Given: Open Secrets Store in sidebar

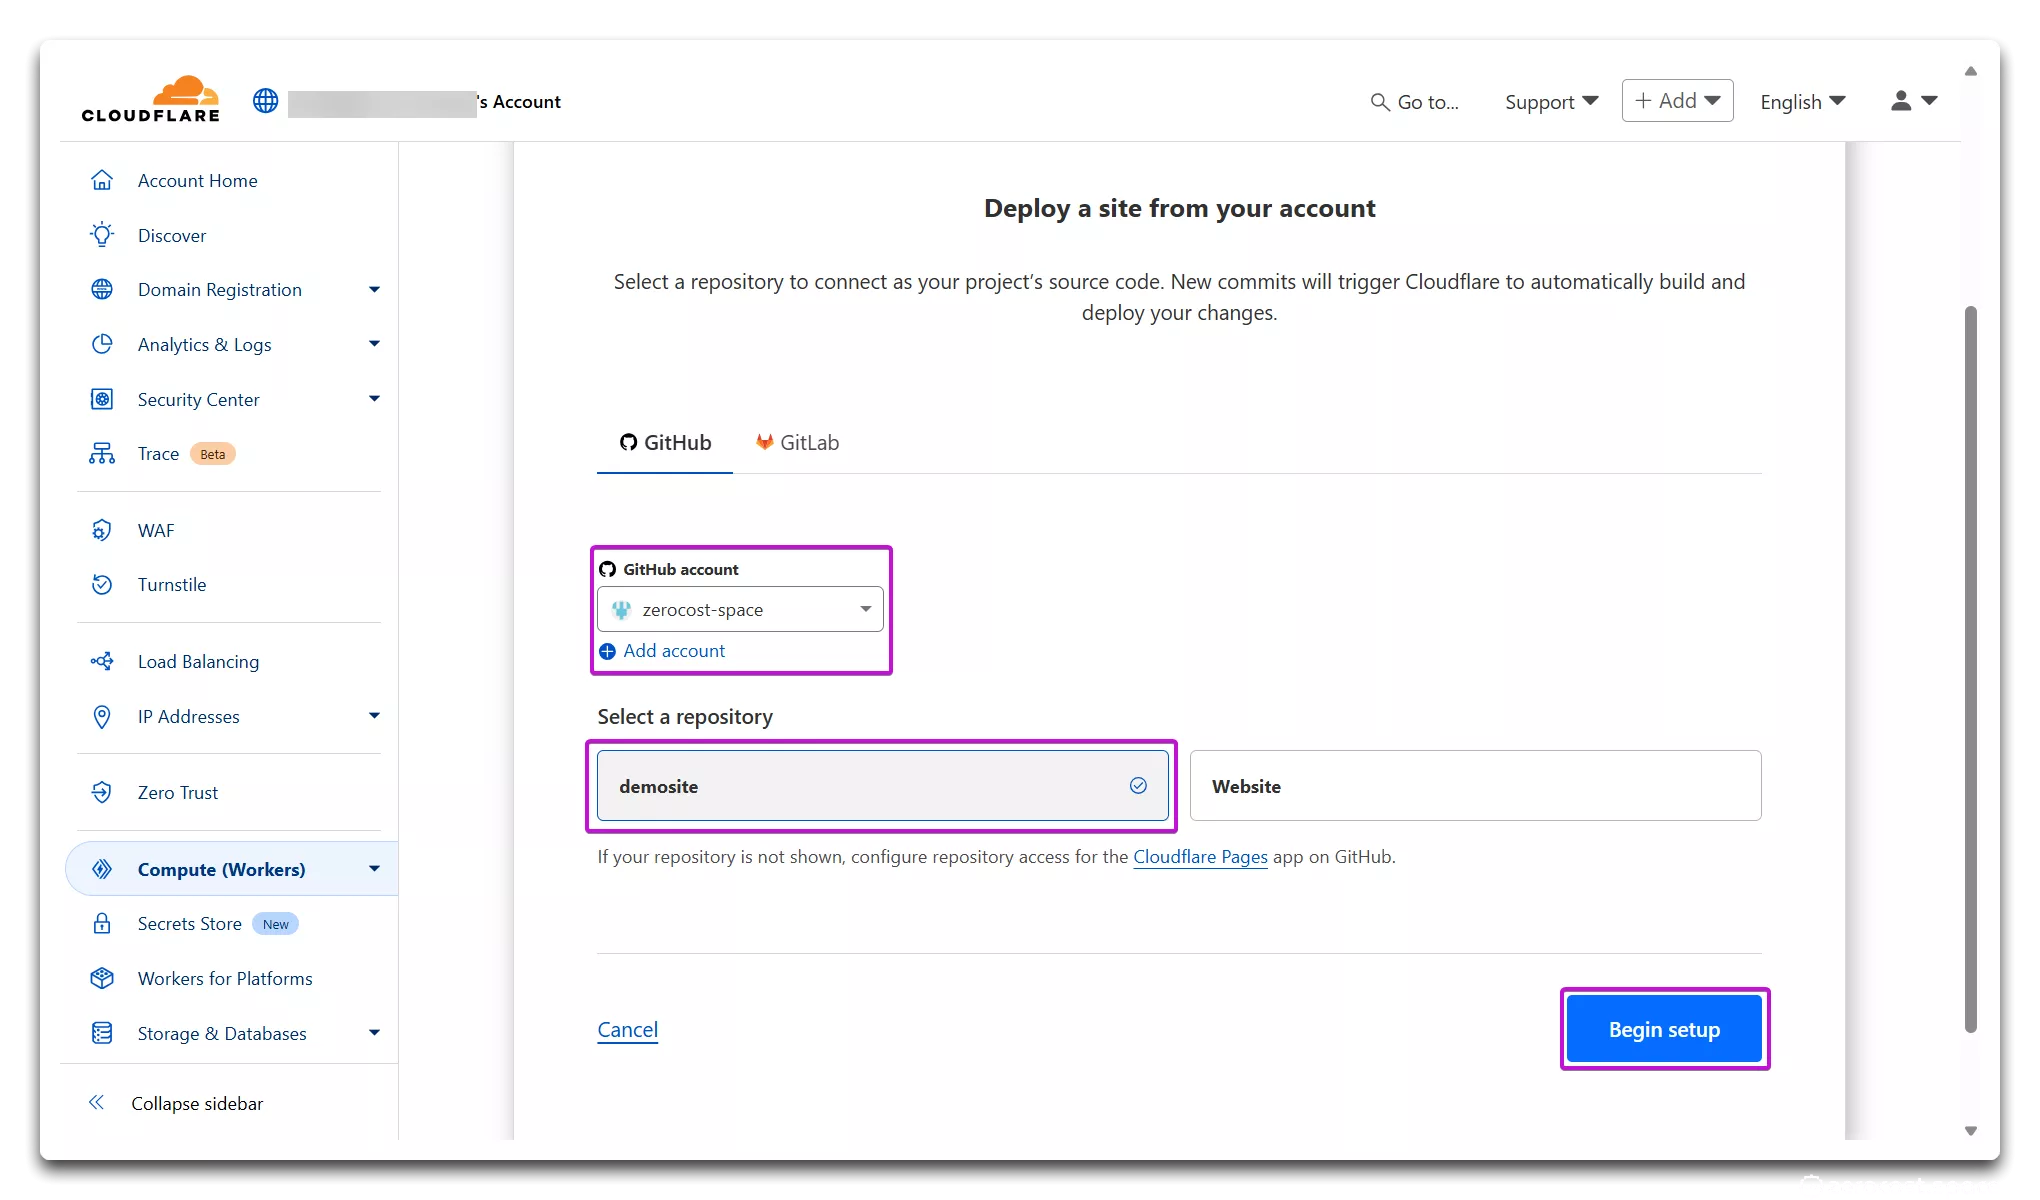Looking at the screenshot, I should tap(190, 924).
